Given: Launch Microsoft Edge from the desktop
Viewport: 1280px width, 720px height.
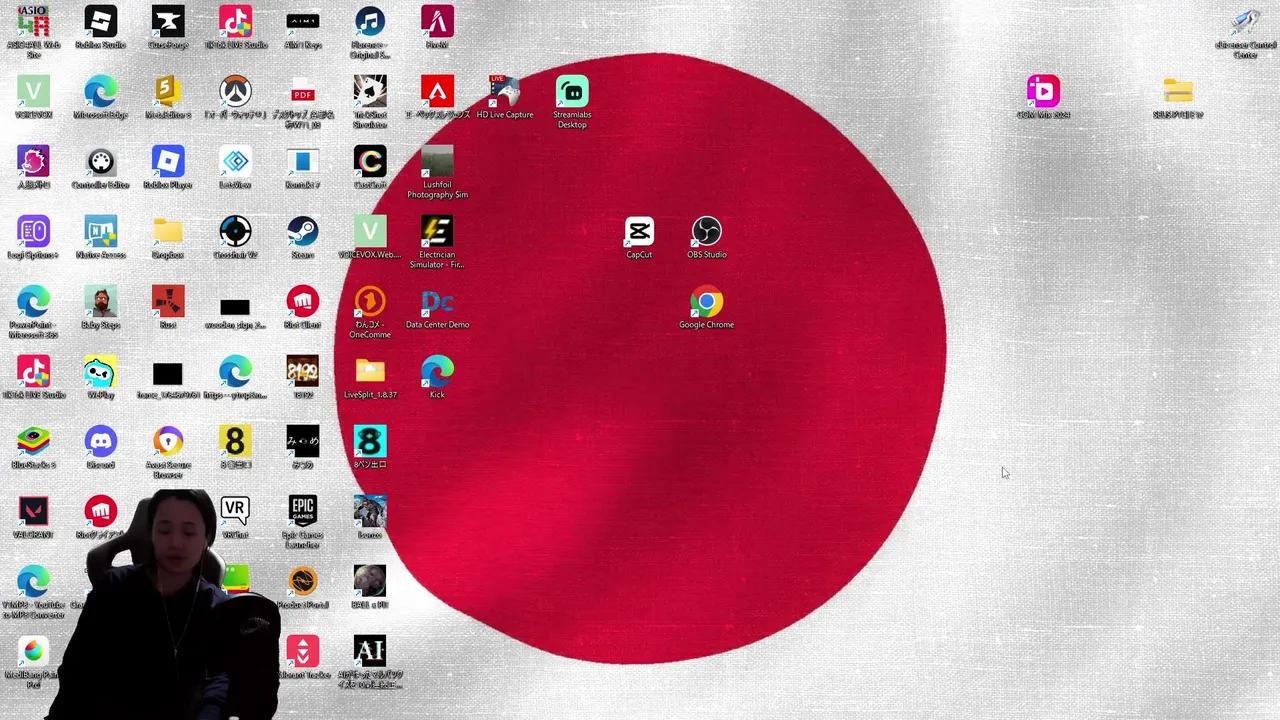Looking at the screenshot, I should point(100,92).
